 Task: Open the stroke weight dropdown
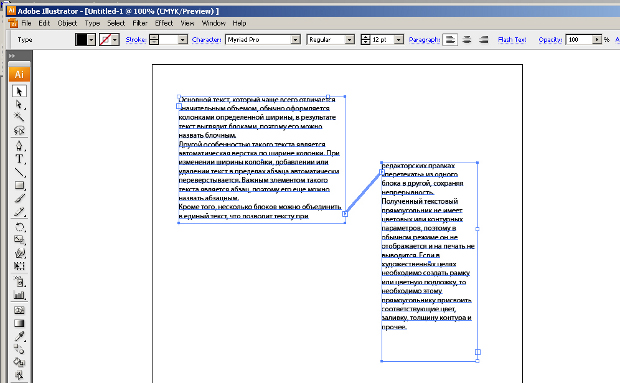click(182, 40)
